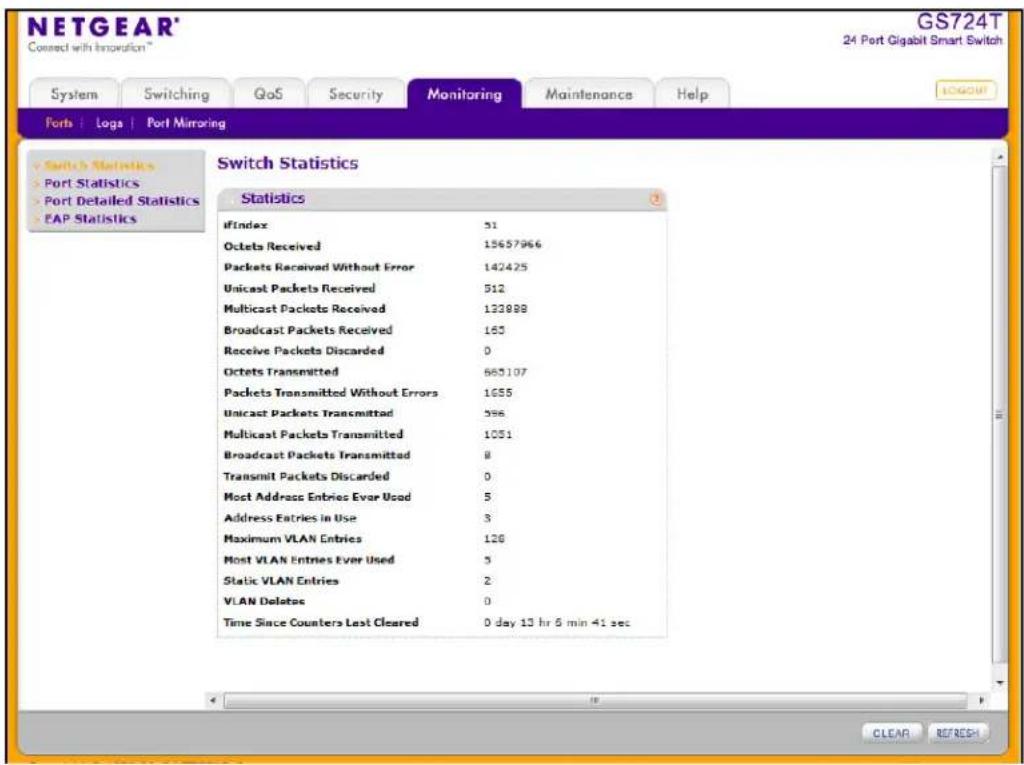Click the horizontal scrollbar right arrow
This screenshot has width=1024, height=765.
(x=981, y=701)
